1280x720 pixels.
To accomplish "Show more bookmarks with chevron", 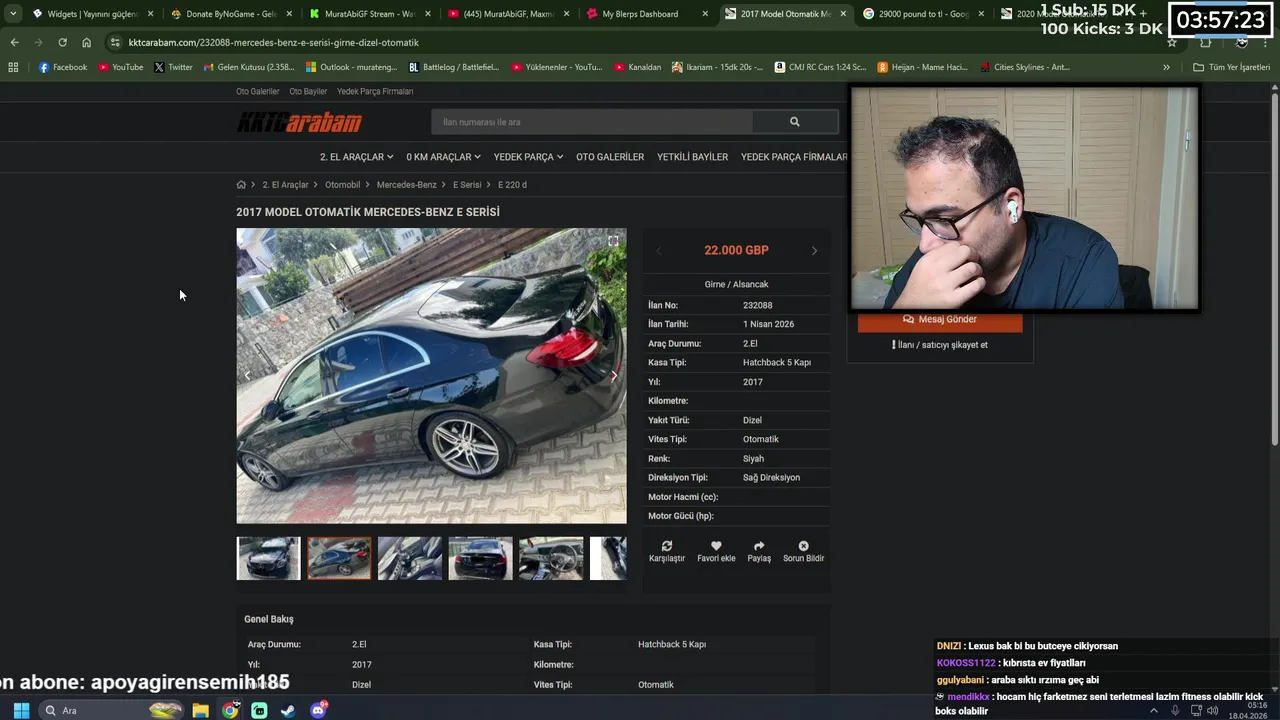I will click(1166, 67).
